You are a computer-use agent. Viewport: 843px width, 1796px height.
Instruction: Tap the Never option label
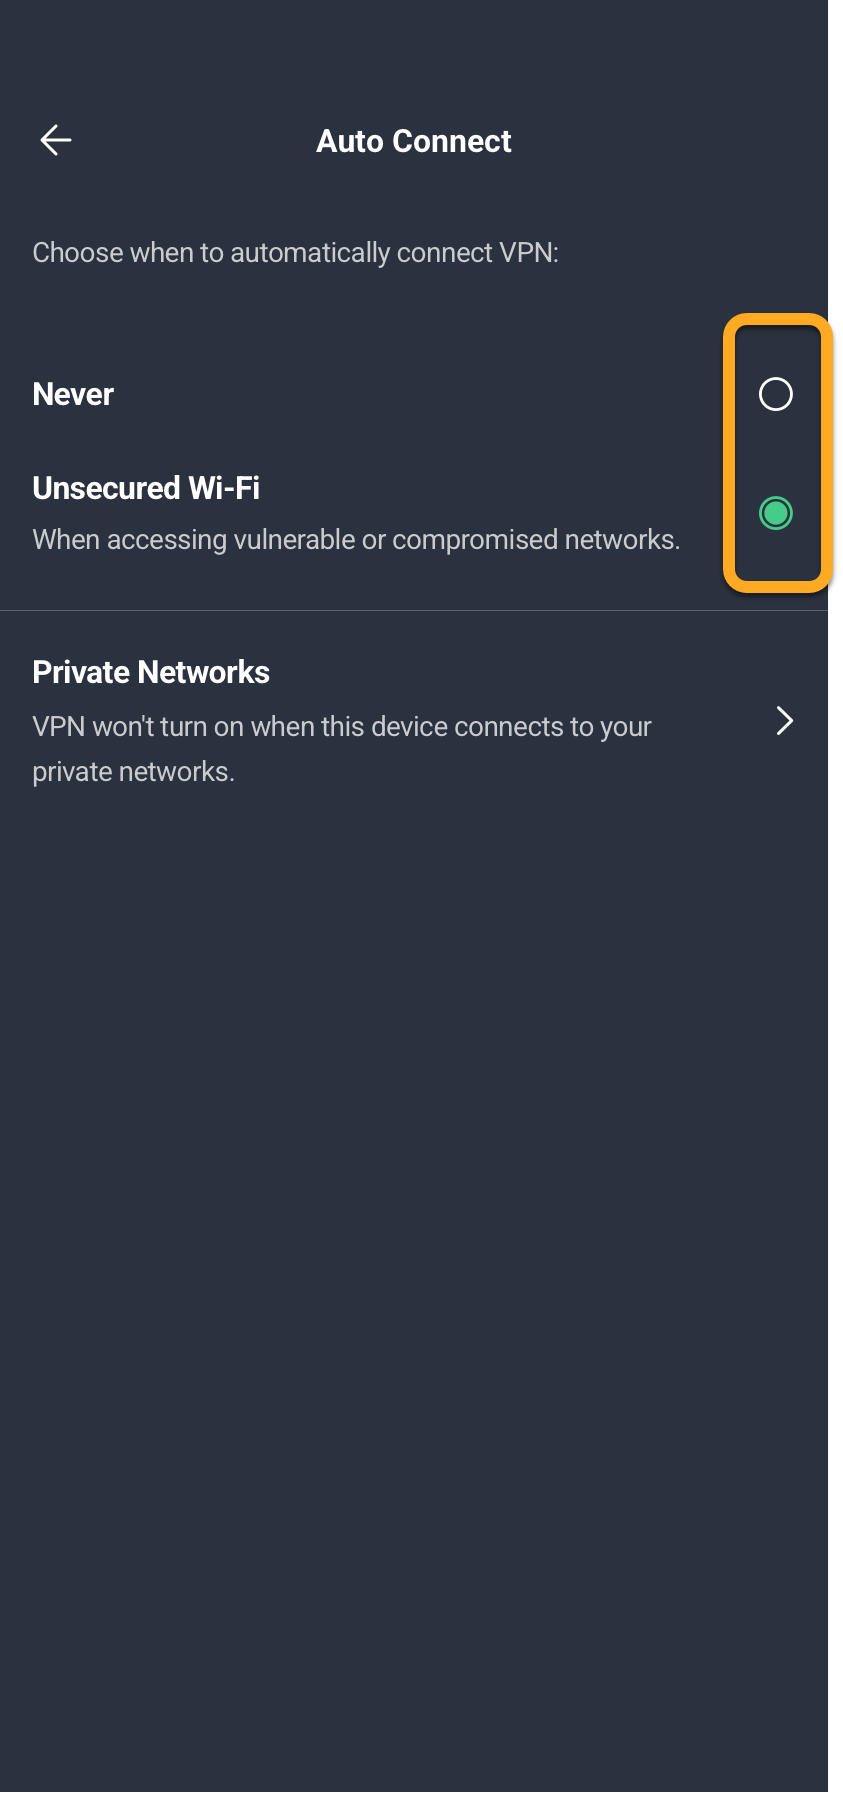[73, 394]
